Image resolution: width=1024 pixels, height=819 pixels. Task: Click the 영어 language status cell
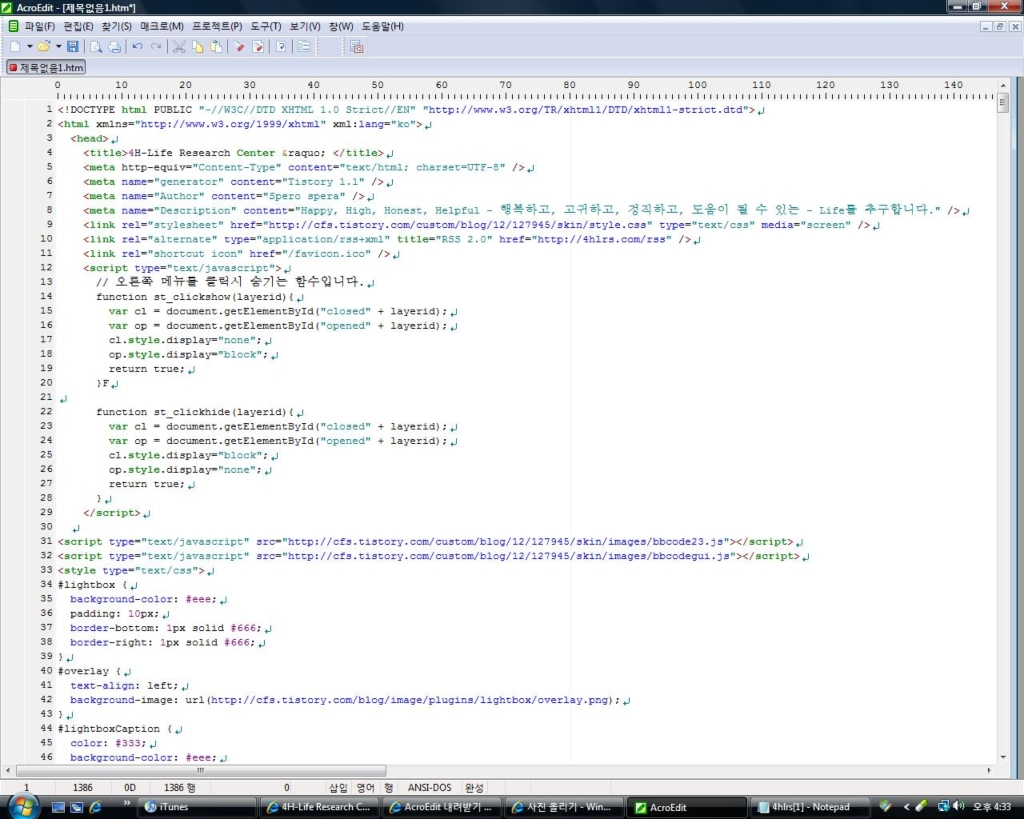coord(366,788)
